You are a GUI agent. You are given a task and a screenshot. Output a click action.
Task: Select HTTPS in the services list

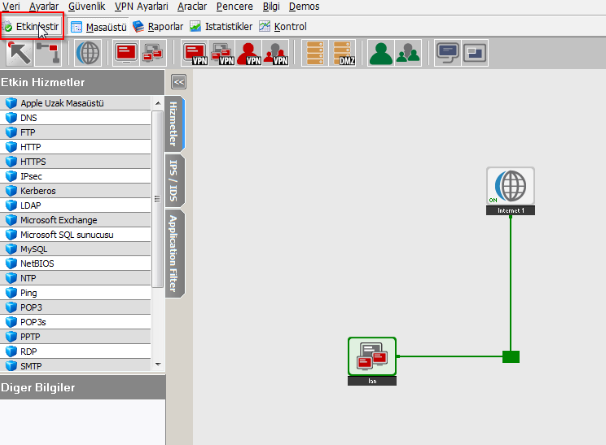click(32, 161)
